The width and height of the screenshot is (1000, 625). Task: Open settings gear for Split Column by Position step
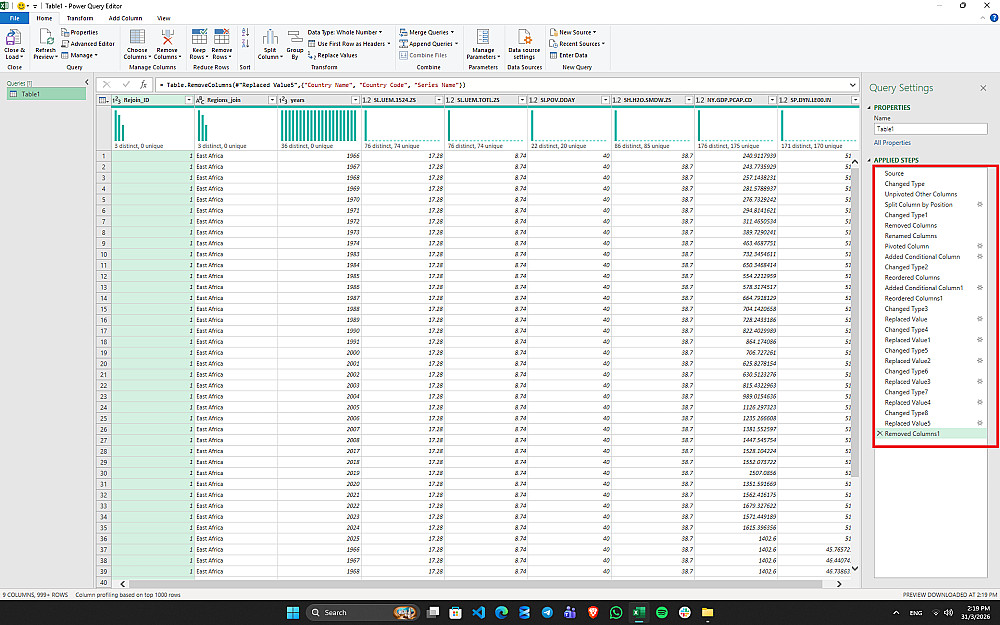pos(980,205)
